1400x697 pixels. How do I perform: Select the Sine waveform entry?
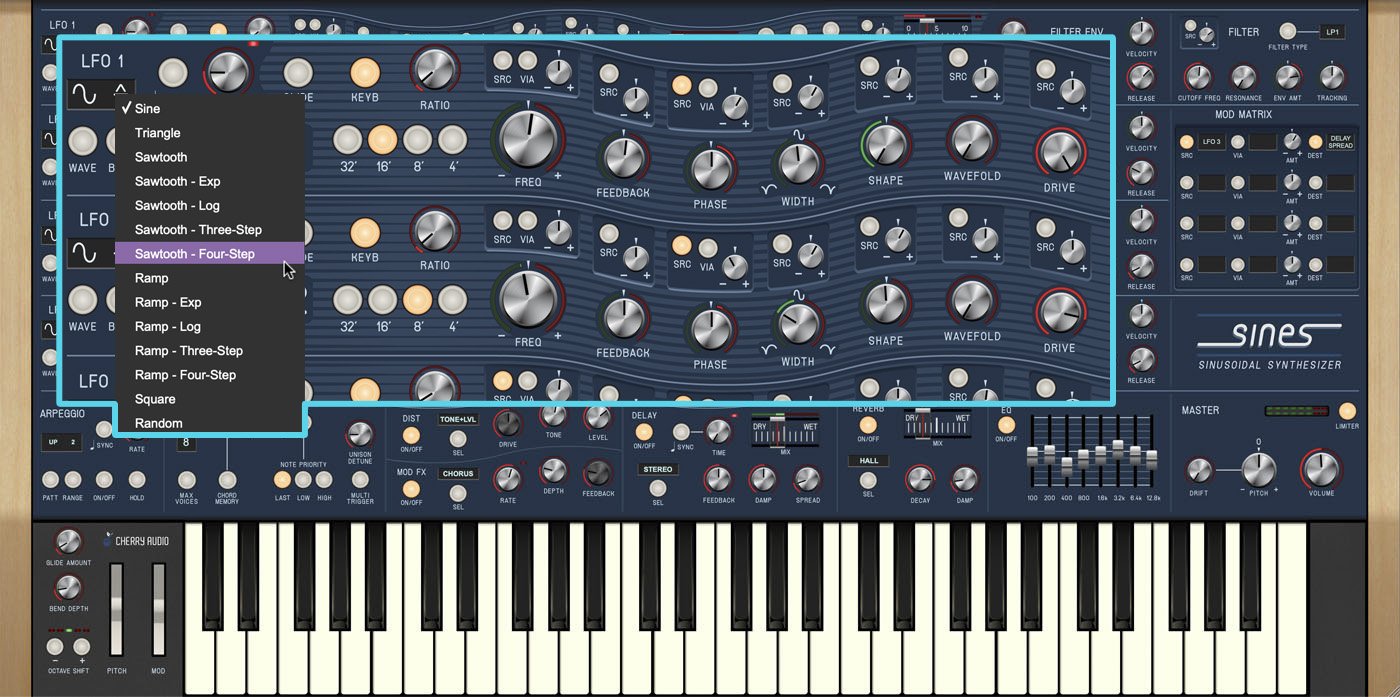pyautogui.click(x=148, y=108)
